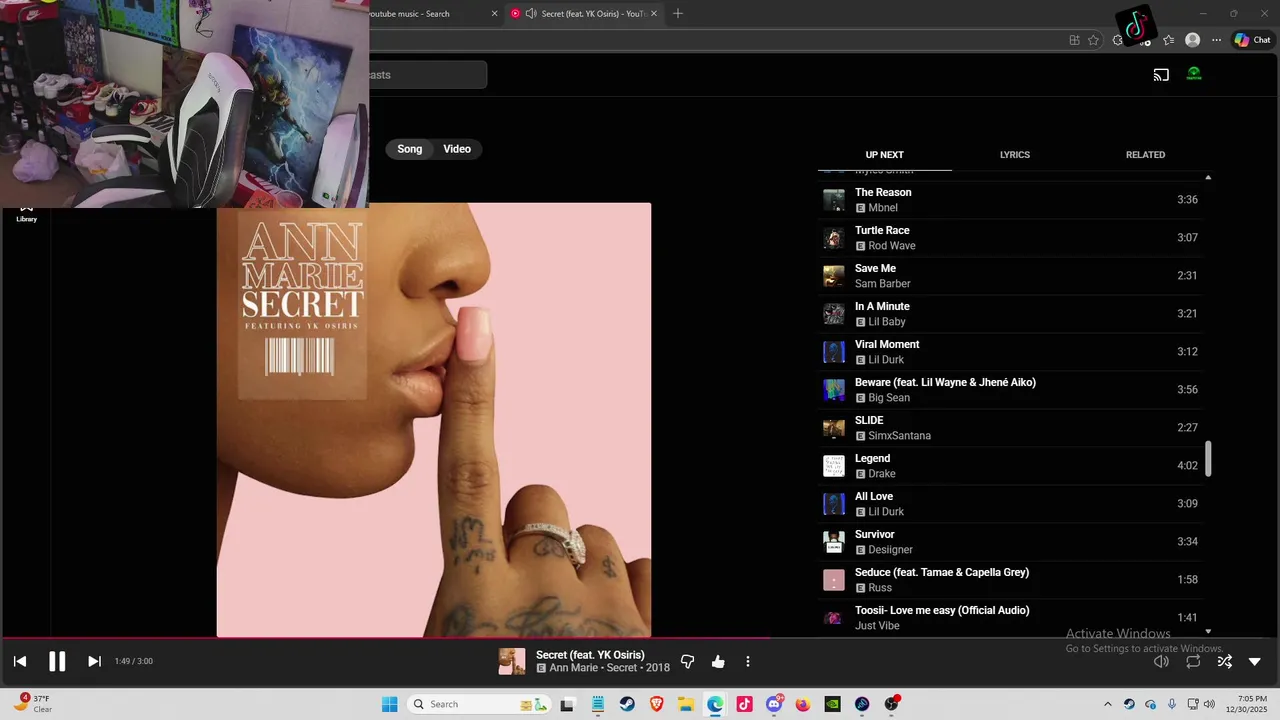
Task: Open a new browser tab
Action: (678, 14)
